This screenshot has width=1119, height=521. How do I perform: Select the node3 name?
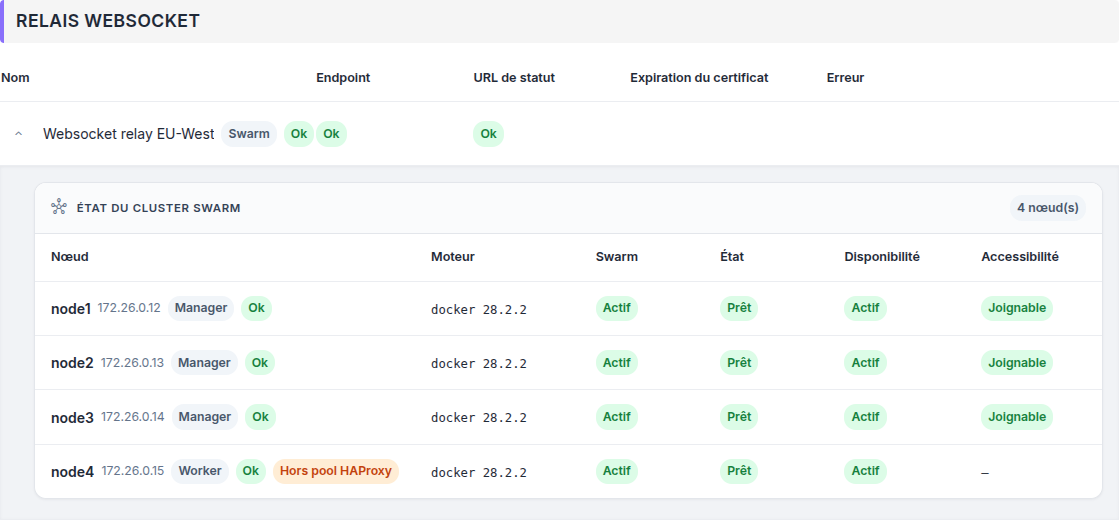[72, 418]
